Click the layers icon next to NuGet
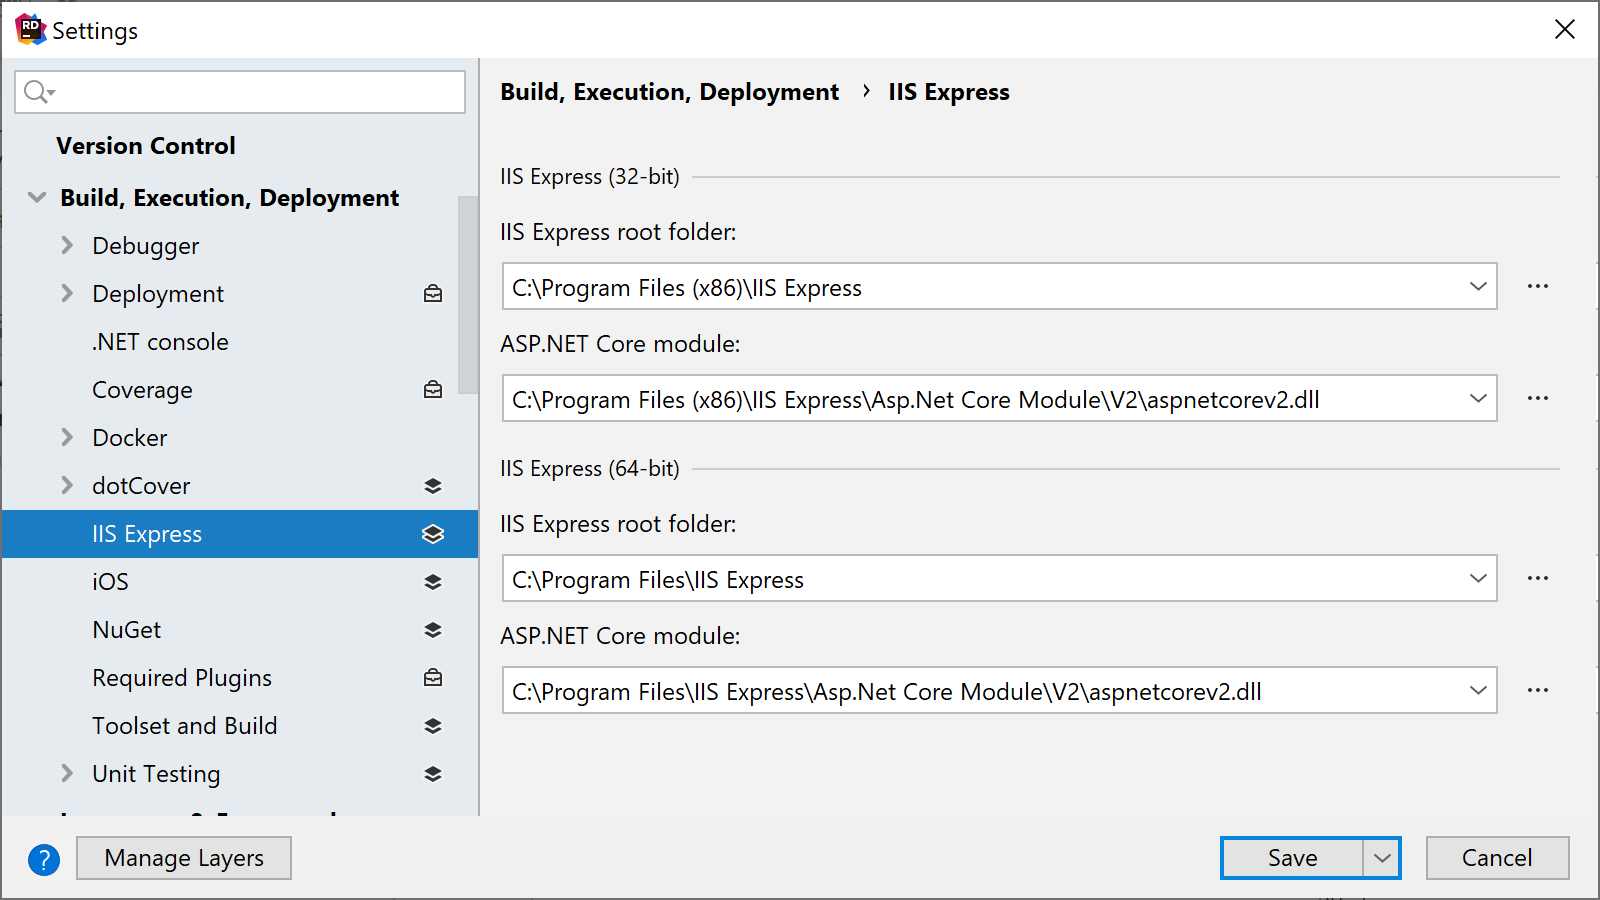The image size is (1600, 900). [x=433, y=629]
